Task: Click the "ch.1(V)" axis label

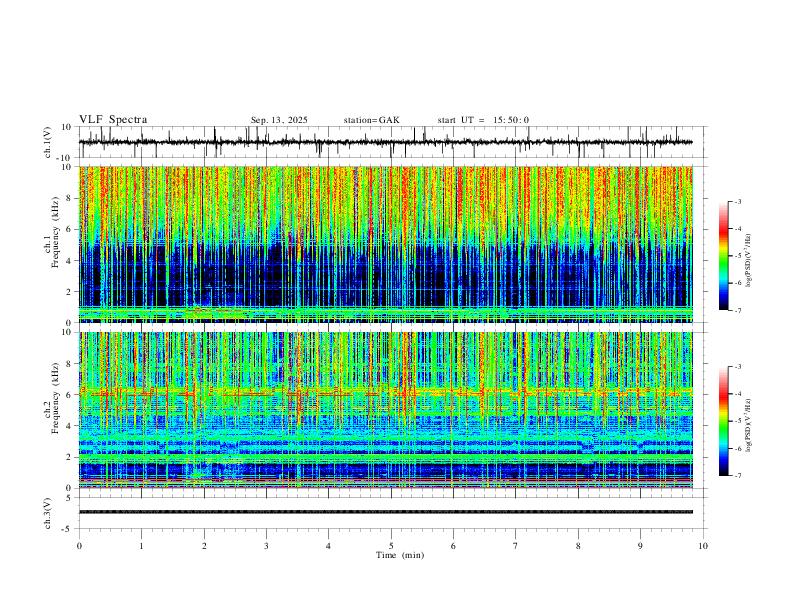Action: tap(48, 142)
